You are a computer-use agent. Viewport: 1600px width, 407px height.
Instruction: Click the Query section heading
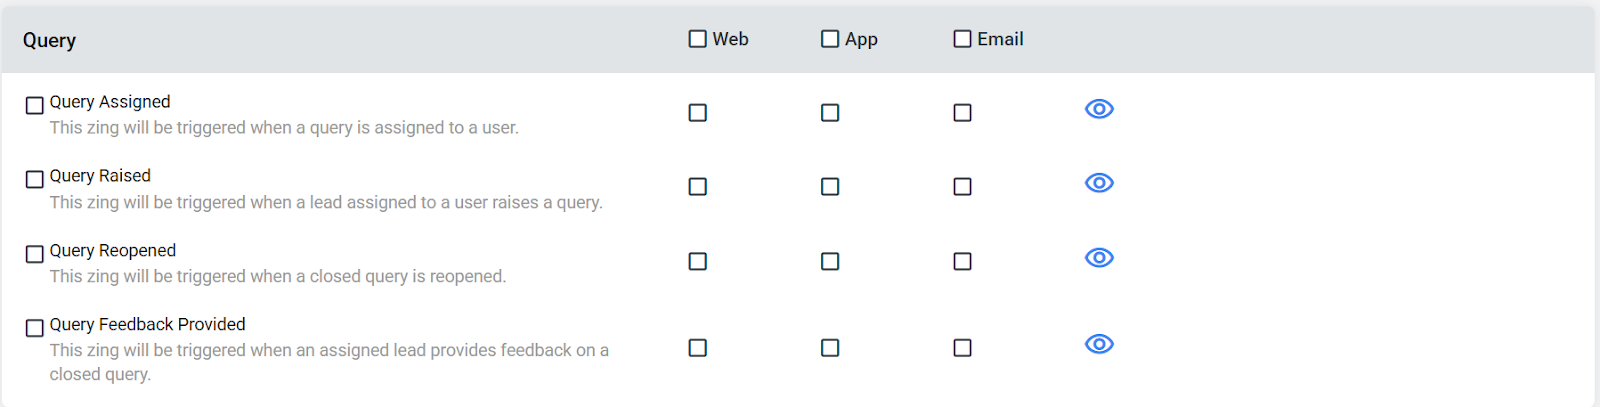coord(50,41)
